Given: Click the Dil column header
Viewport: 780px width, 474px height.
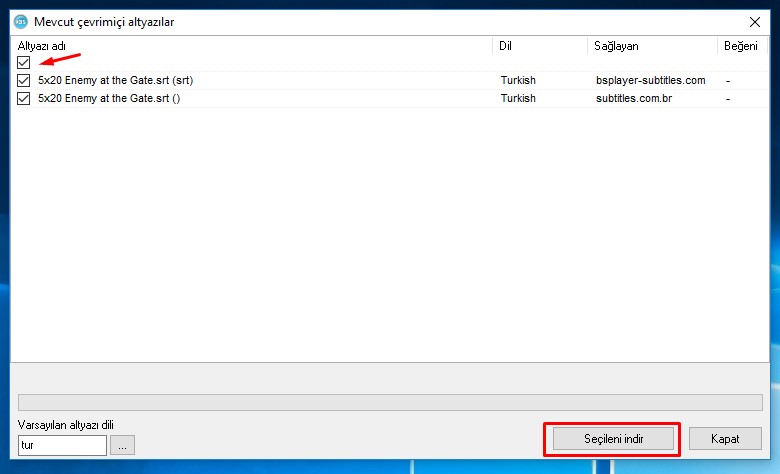Looking at the screenshot, I should pos(538,46).
